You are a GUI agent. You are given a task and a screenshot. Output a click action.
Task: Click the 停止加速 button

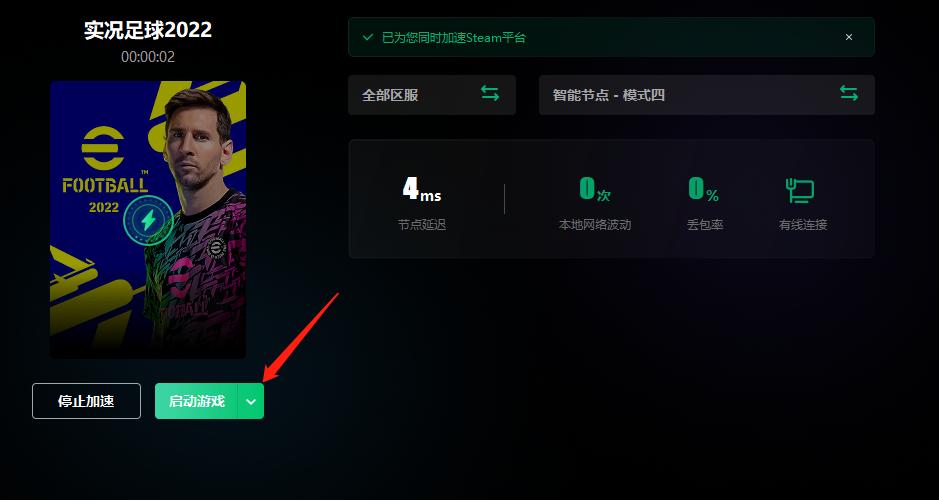(x=86, y=401)
